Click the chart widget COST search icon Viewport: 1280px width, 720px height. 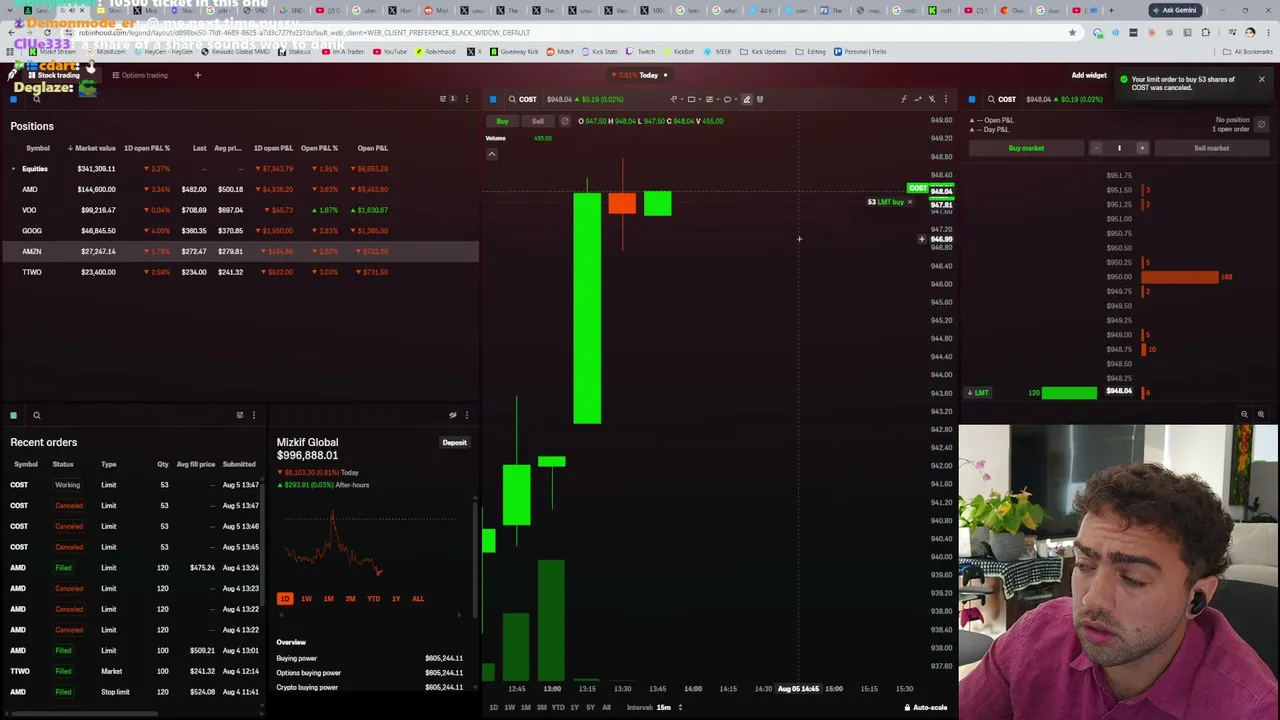point(512,99)
